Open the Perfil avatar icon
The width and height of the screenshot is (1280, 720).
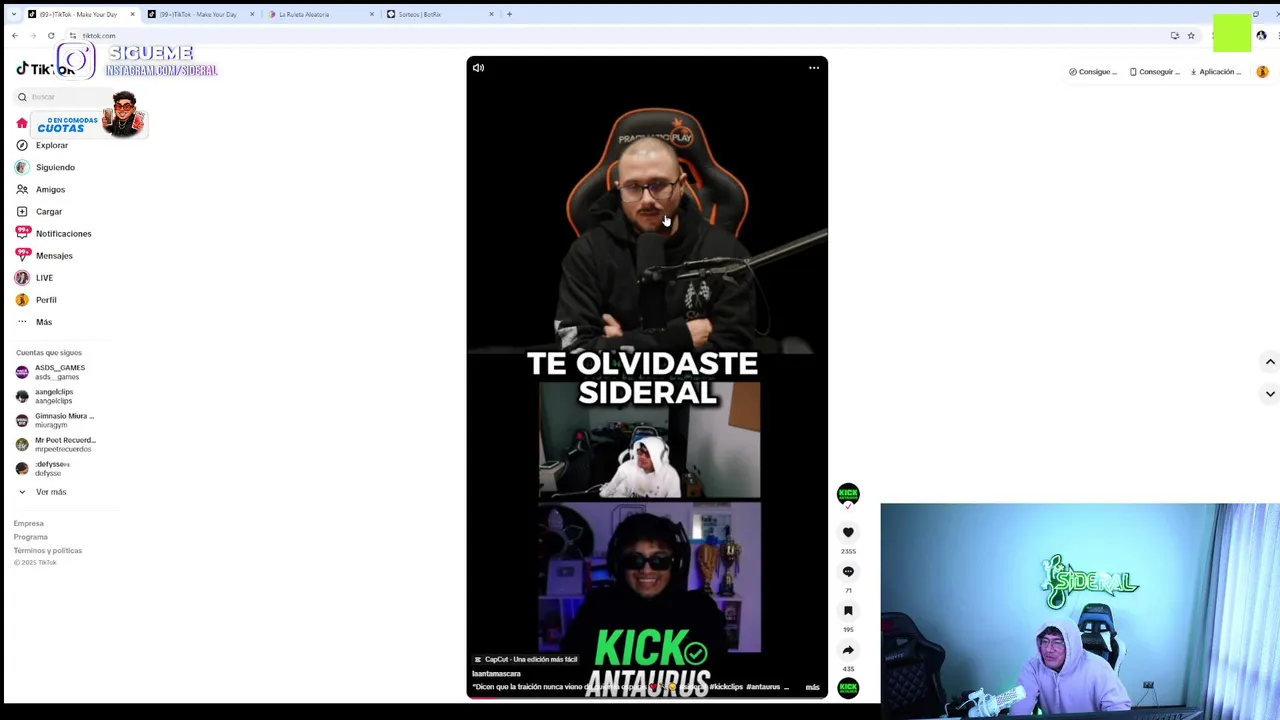click(x=22, y=300)
